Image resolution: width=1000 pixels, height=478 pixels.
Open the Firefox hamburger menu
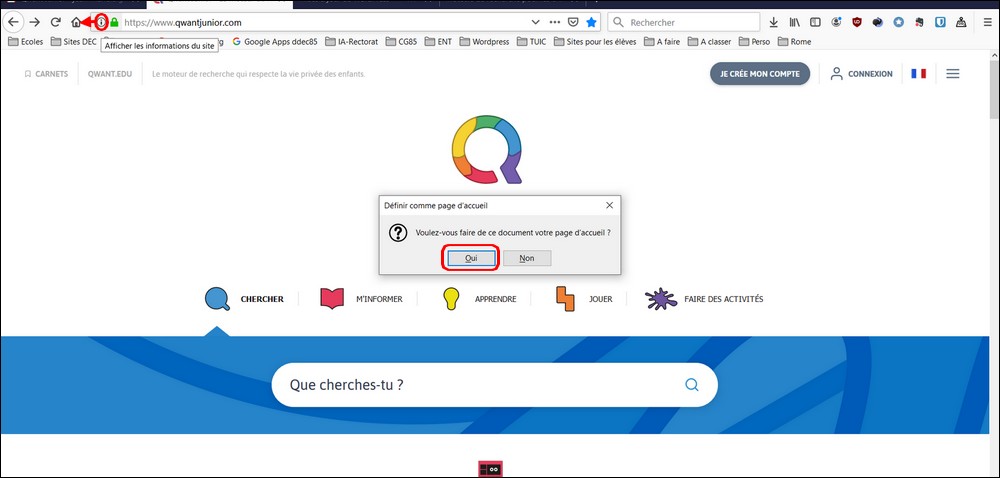987,22
